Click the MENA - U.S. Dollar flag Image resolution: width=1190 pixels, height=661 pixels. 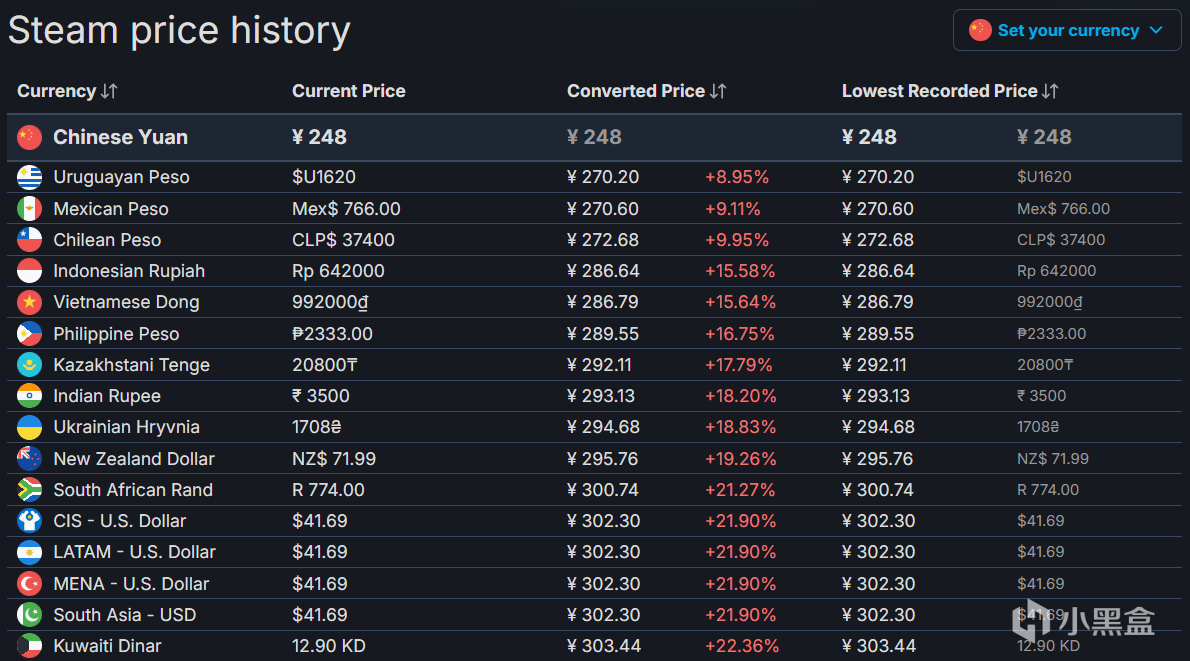[x=29, y=584]
